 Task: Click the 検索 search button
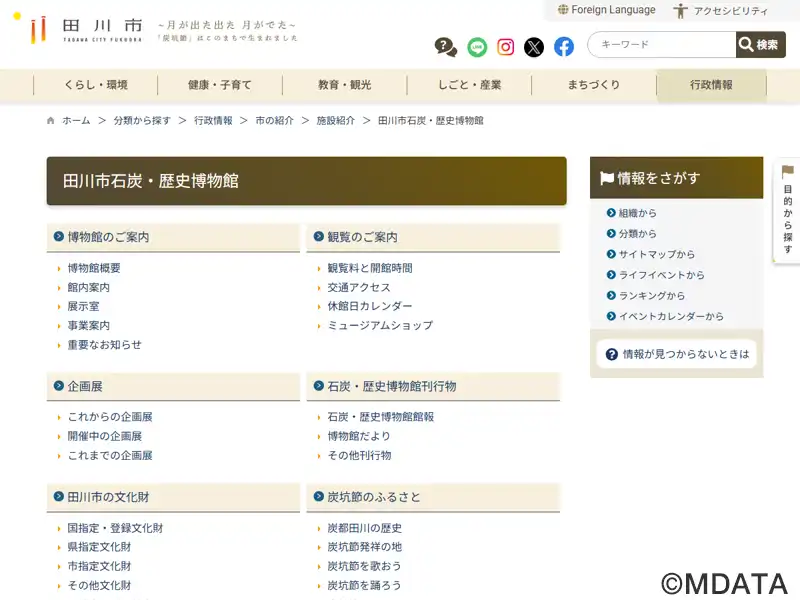(760, 45)
